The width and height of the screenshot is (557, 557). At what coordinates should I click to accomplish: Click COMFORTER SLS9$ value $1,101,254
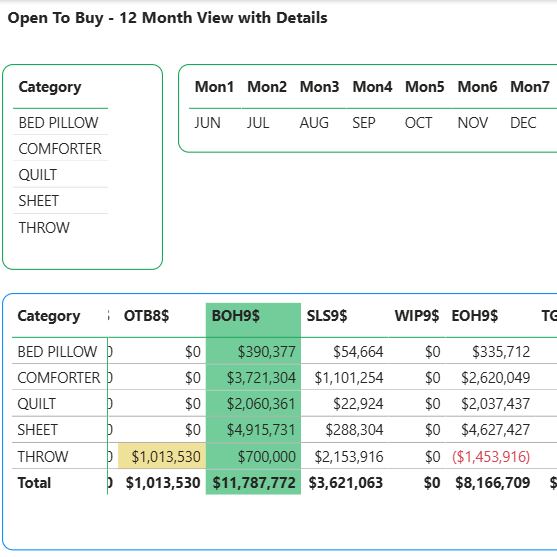[349, 378]
